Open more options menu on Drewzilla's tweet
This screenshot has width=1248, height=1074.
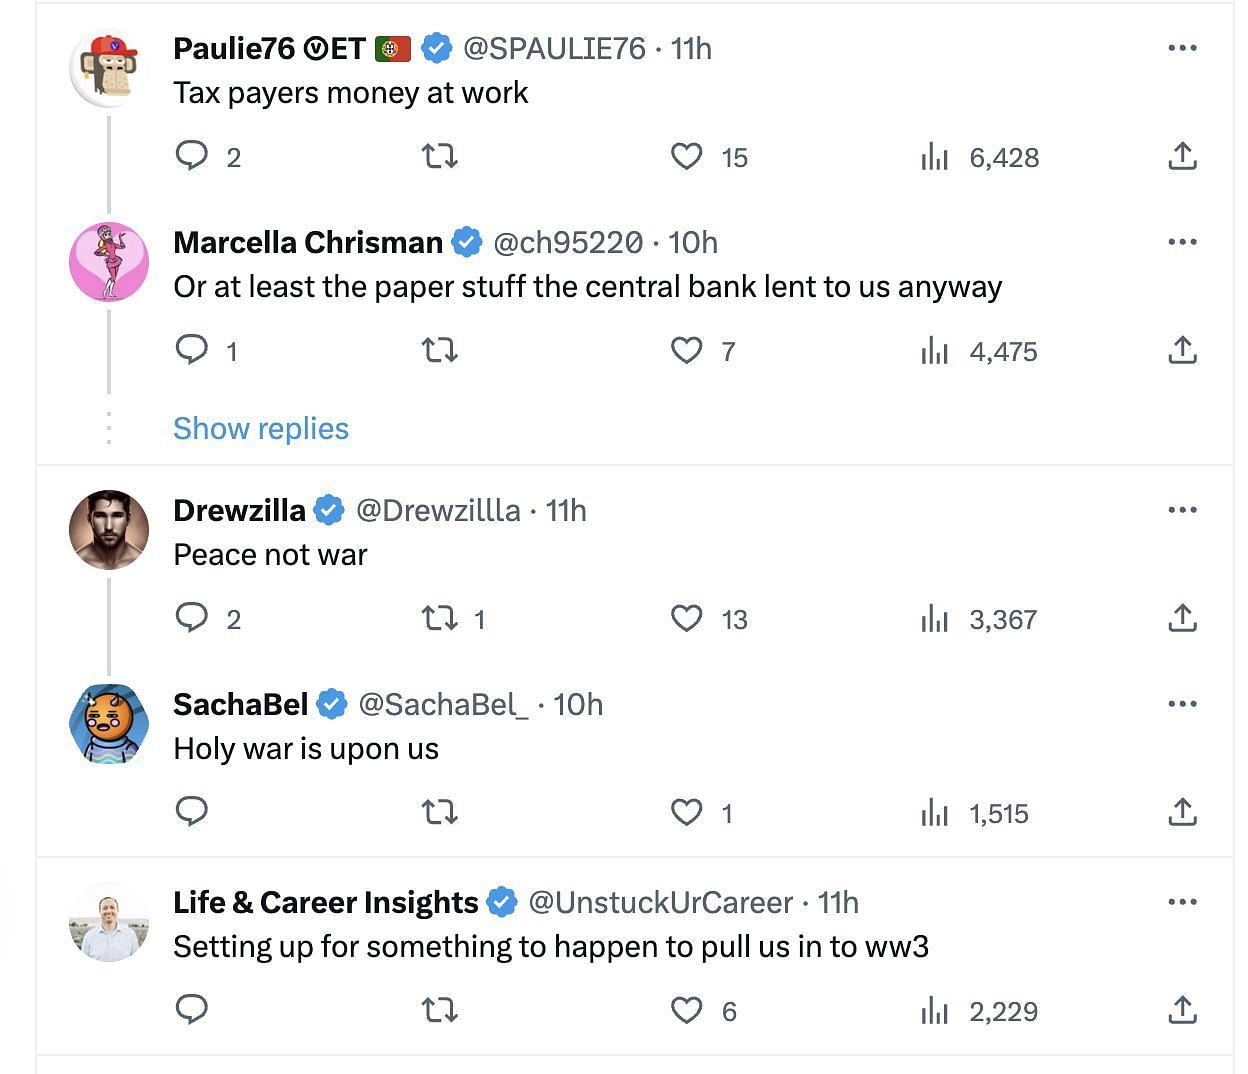tap(1182, 510)
